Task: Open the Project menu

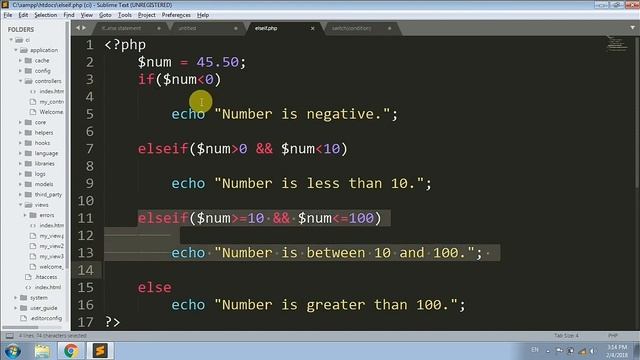Action: pyautogui.click(x=147, y=15)
